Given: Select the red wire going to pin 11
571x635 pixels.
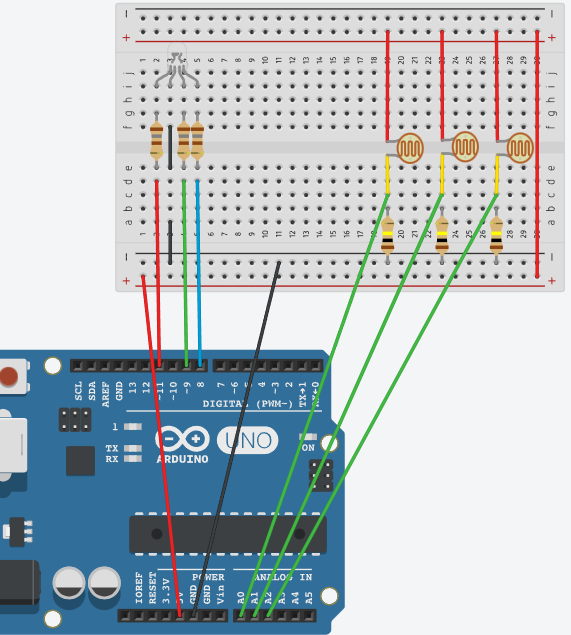Looking at the screenshot, I should pos(158,273).
